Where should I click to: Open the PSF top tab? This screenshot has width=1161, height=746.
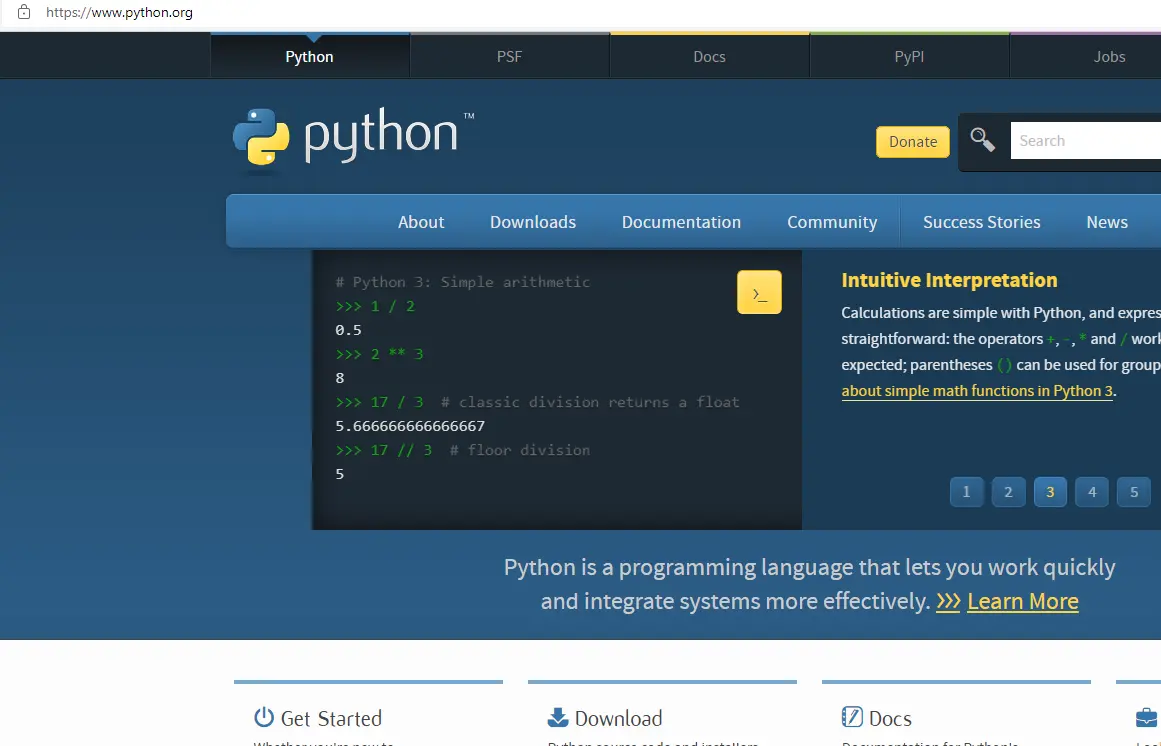tap(509, 56)
